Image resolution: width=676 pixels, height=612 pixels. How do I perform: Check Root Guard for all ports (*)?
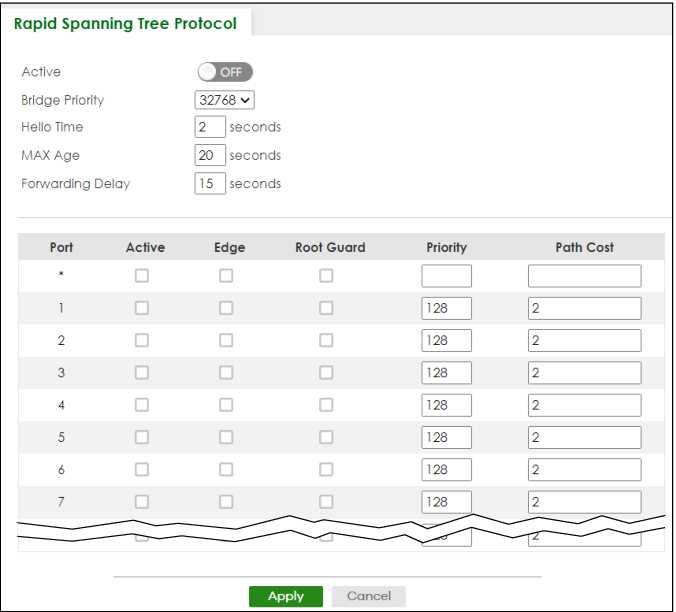(326, 276)
